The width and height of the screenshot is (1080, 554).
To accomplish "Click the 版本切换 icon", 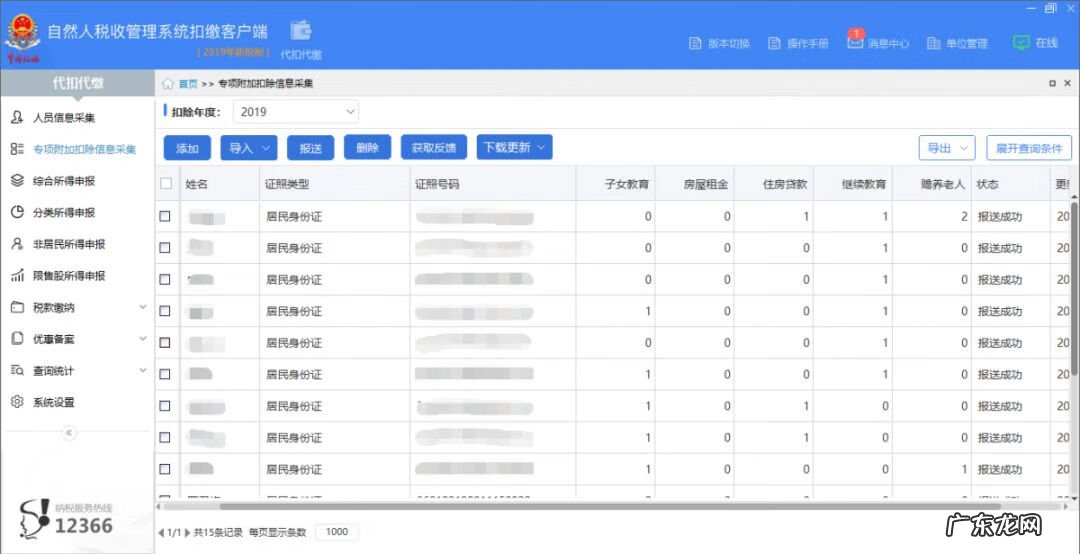I will (695, 43).
